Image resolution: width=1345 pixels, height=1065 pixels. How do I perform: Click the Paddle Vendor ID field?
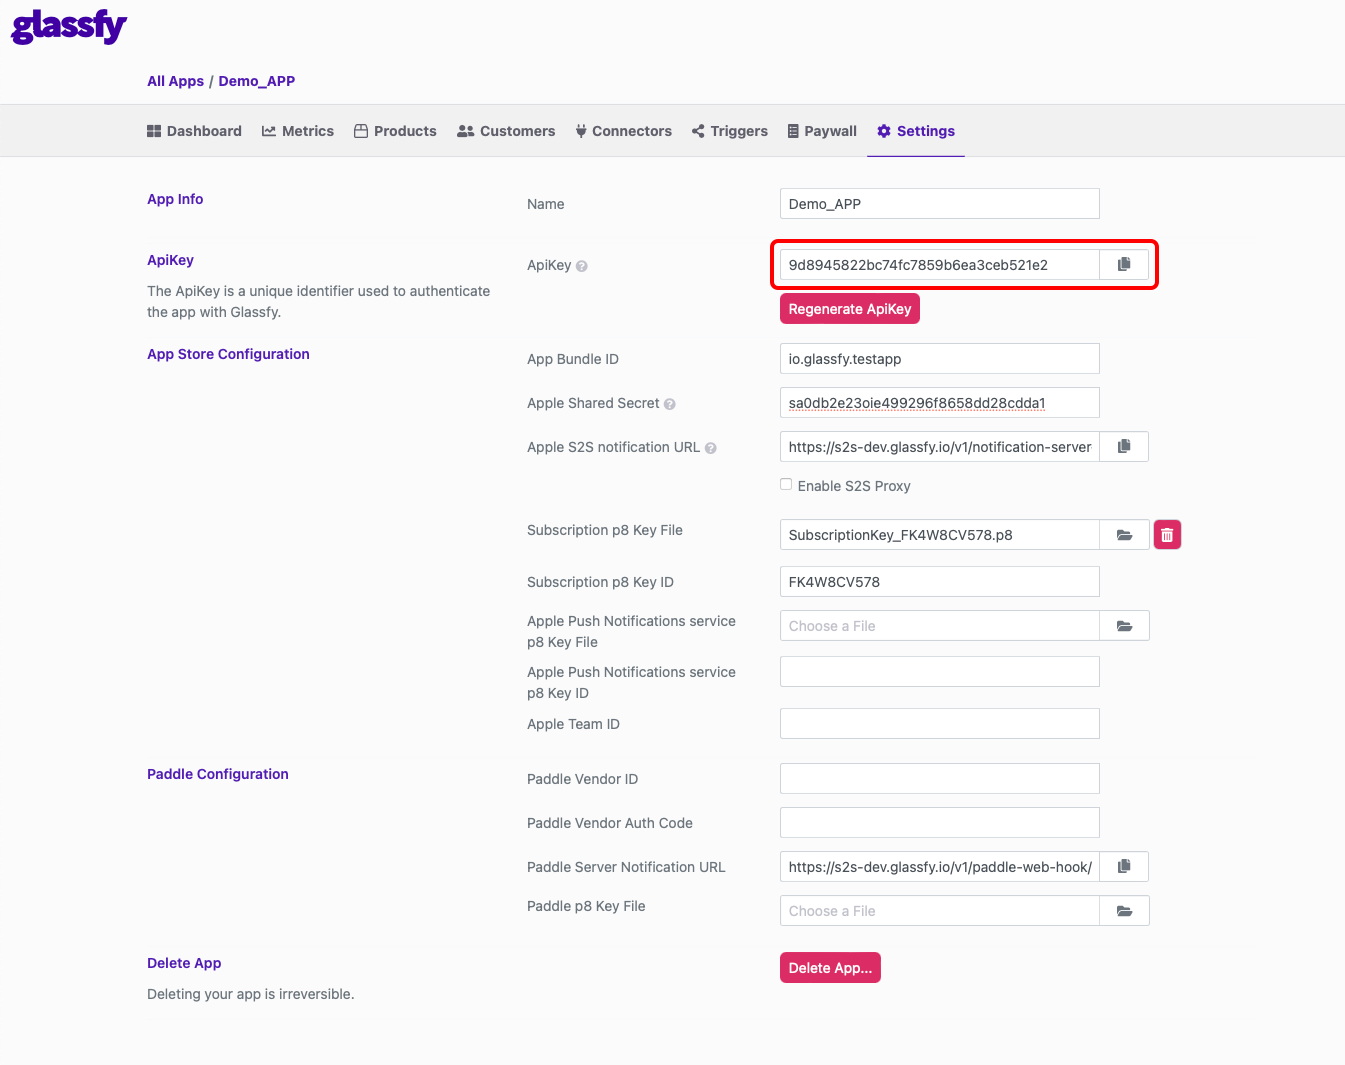(940, 779)
